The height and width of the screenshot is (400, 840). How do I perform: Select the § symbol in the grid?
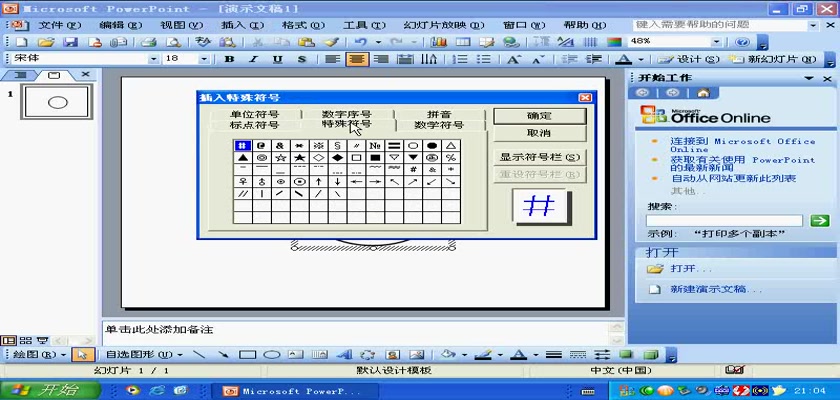(338, 145)
